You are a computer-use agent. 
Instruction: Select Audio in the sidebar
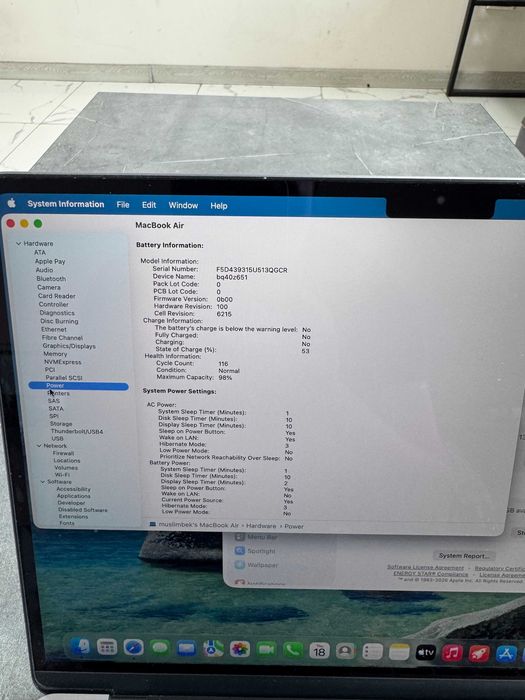pyautogui.click(x=44, y=270)
